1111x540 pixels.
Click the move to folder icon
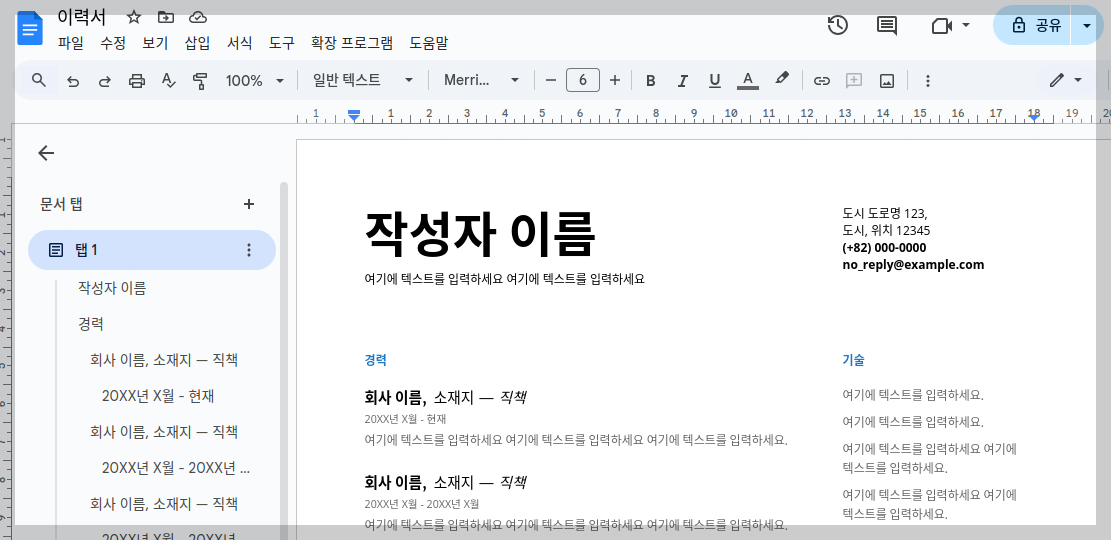[166, 17]
